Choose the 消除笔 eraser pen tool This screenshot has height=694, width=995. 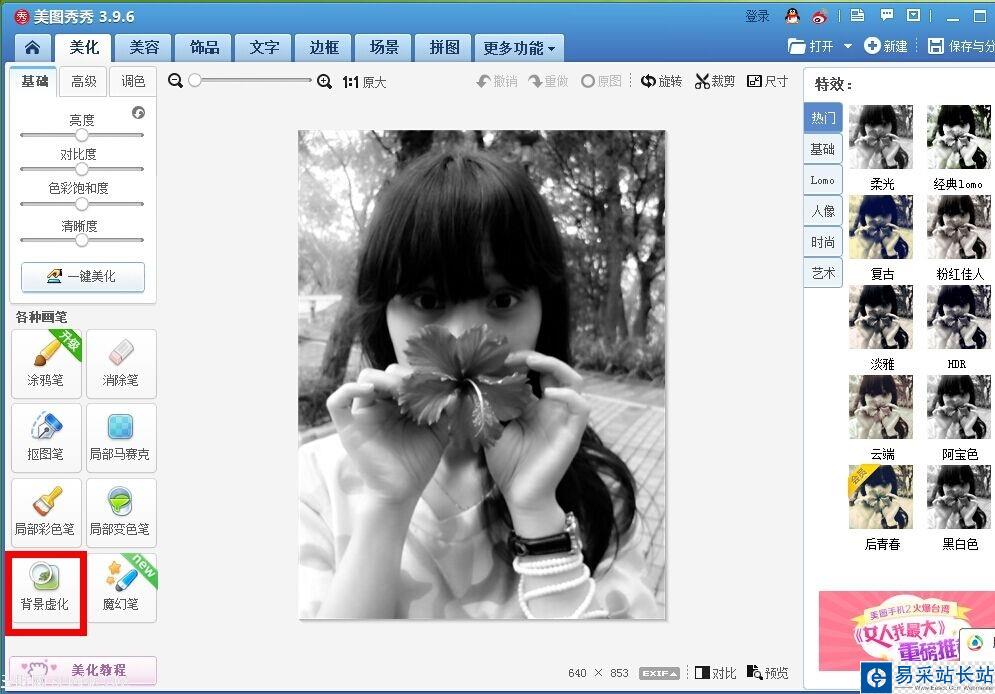point(121,363)
